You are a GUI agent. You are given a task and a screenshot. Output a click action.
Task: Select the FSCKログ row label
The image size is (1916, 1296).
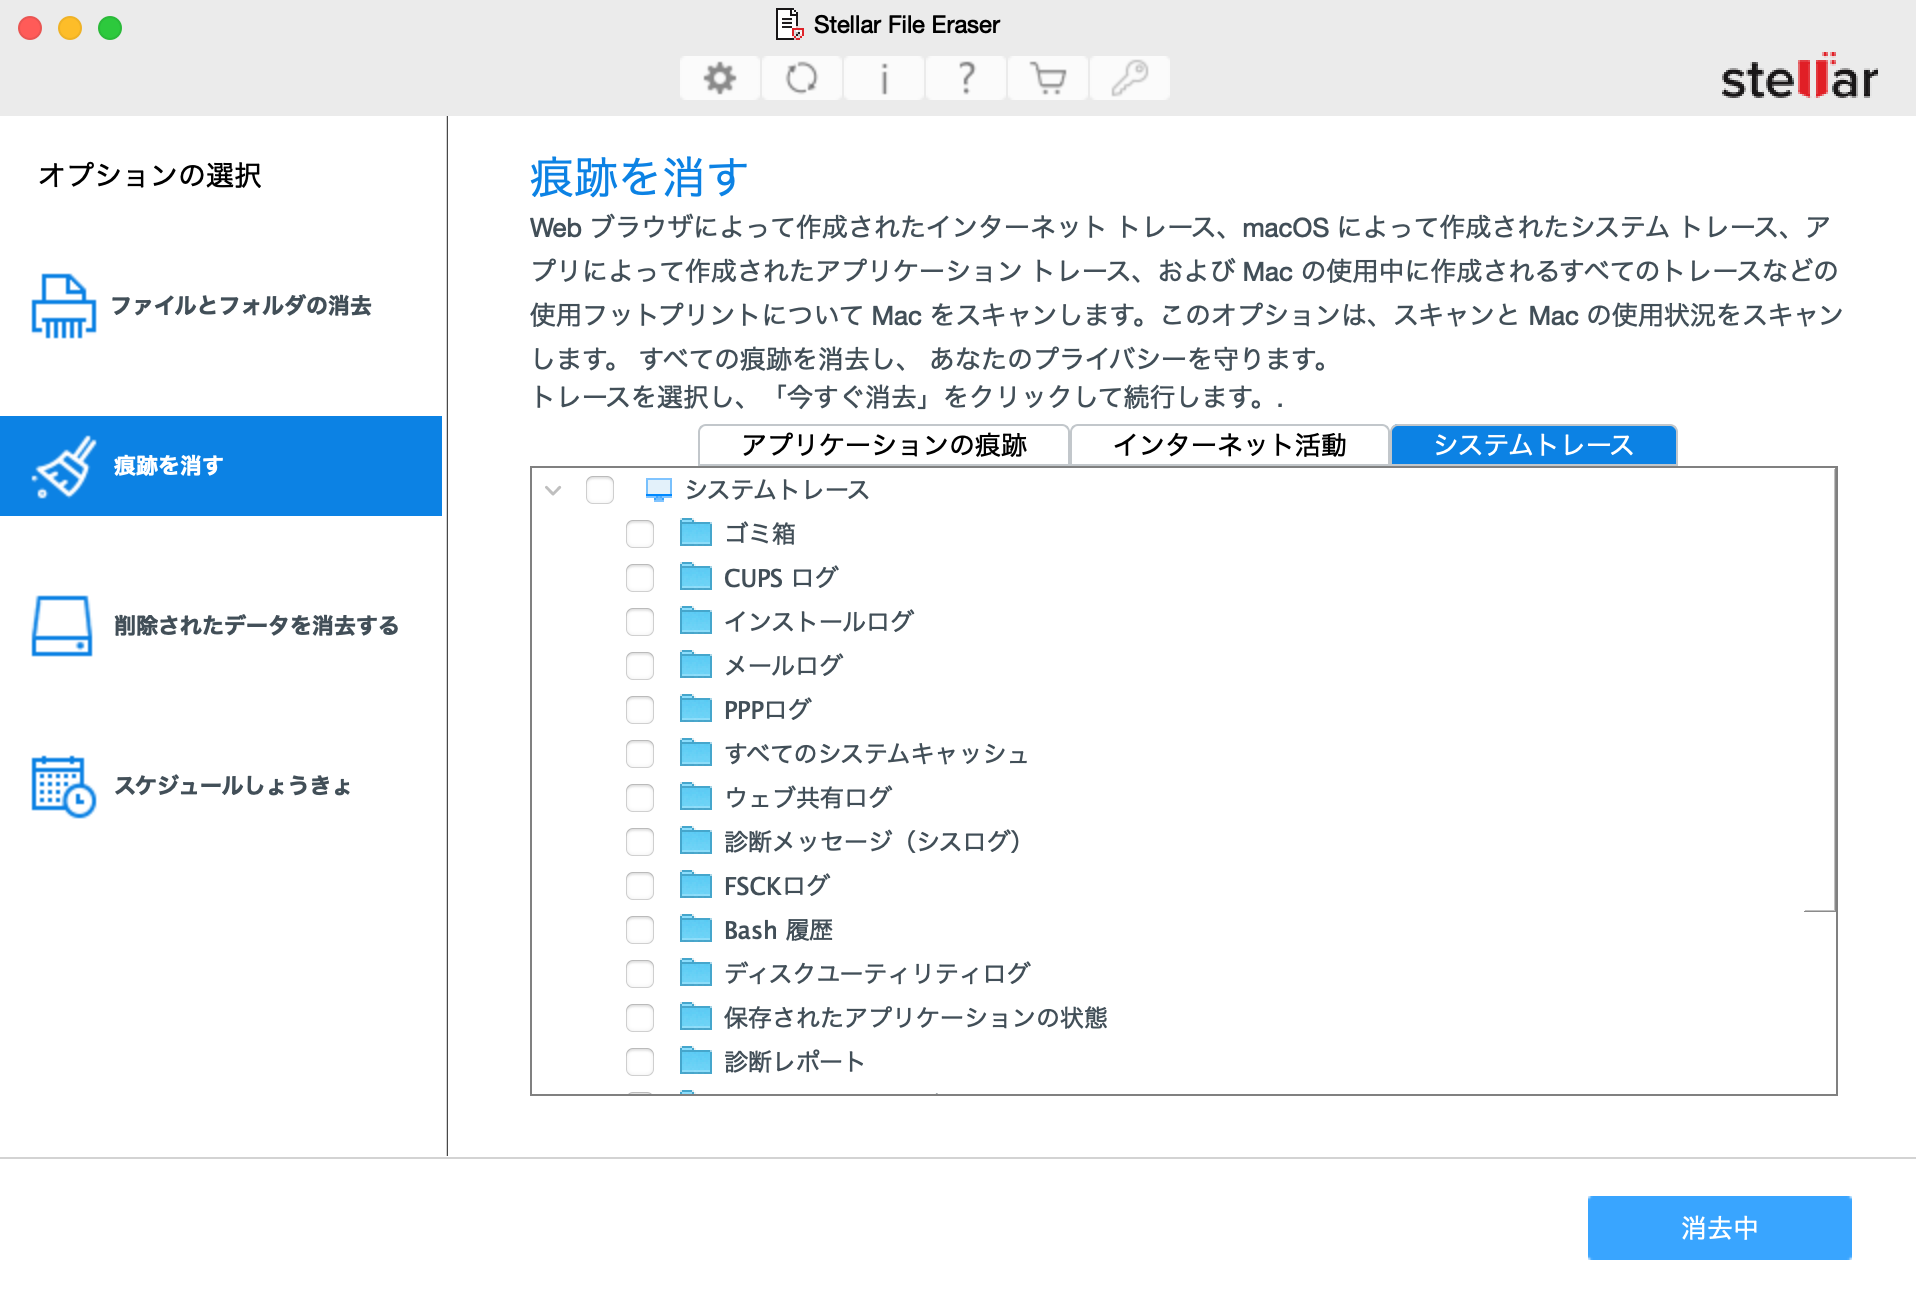pos(777,886)
